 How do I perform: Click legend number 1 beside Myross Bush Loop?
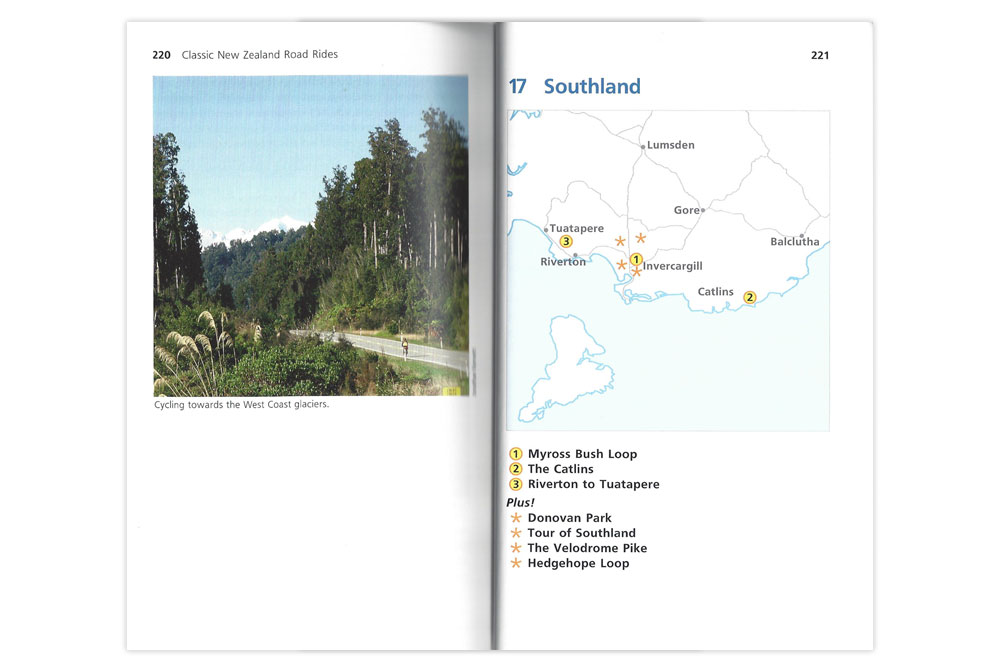tap(515, 454)
